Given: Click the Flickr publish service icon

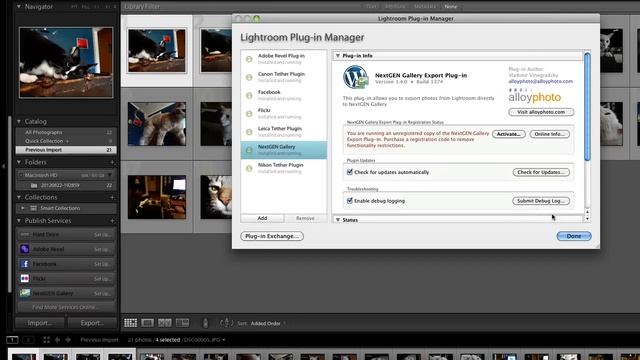Looking at the screenshot, I should 24,278.
